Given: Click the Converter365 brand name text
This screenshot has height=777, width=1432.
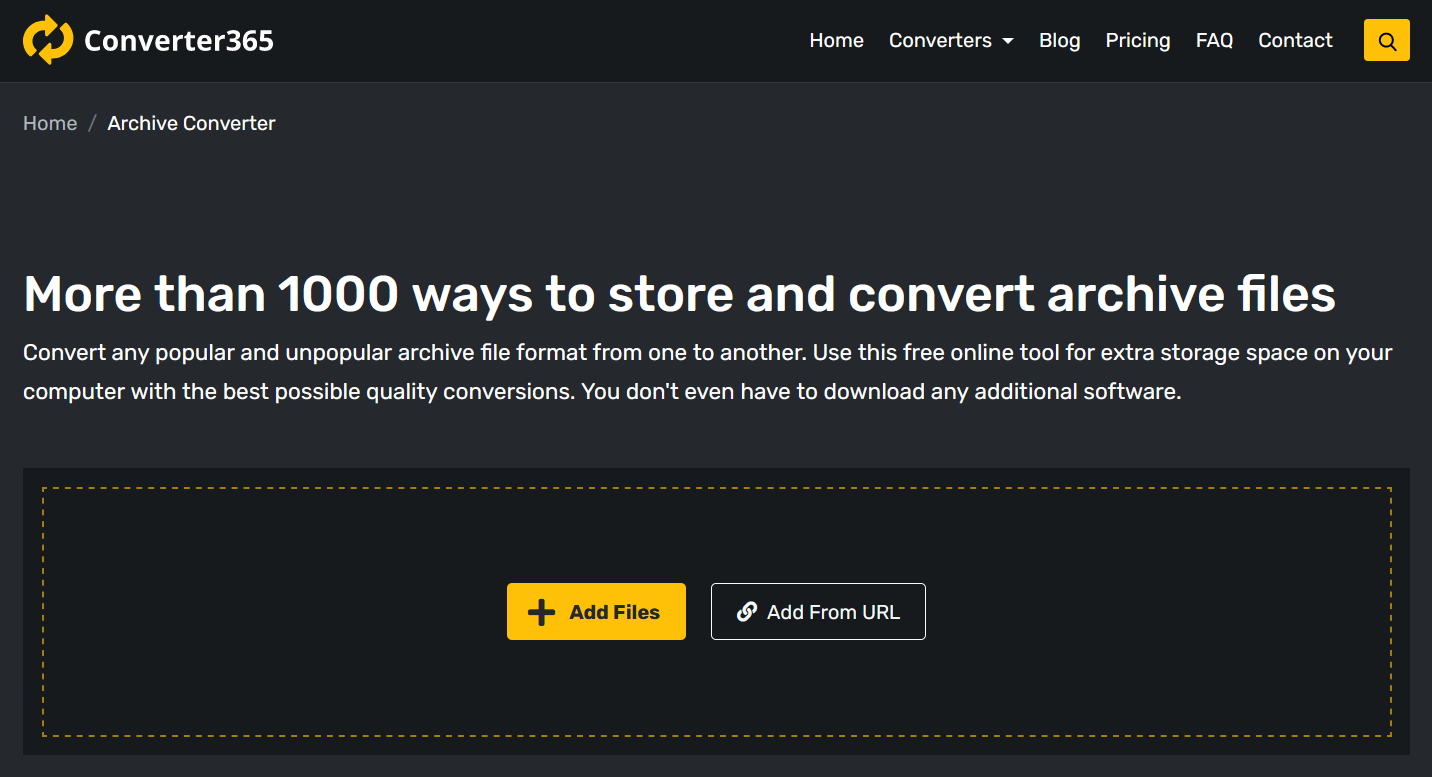Looking at the screenshot, I should pyautogui.click(x=179, y=41).
